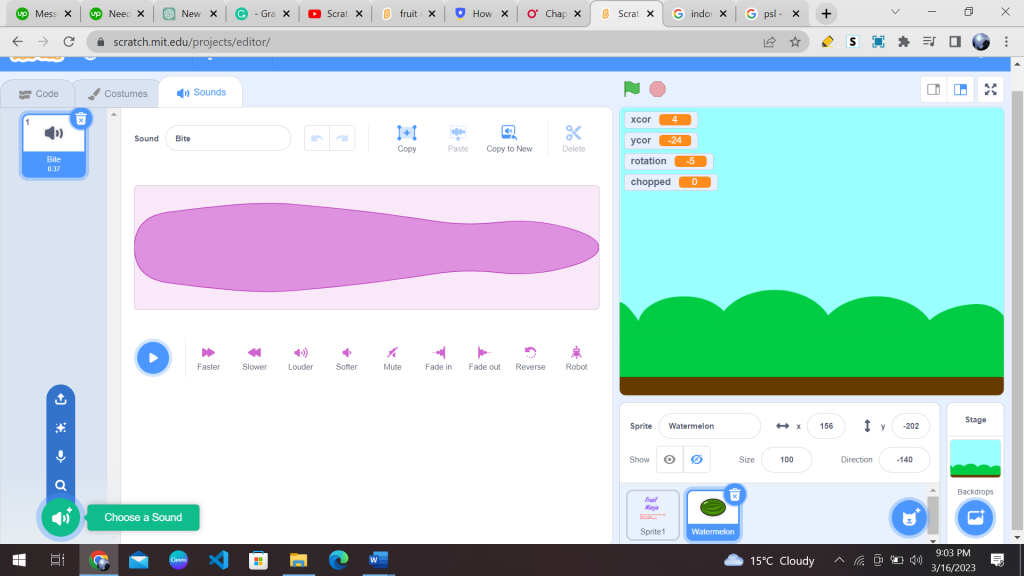Play the Bite sound
Screen dimensions: 1024x576
(153, 357)
